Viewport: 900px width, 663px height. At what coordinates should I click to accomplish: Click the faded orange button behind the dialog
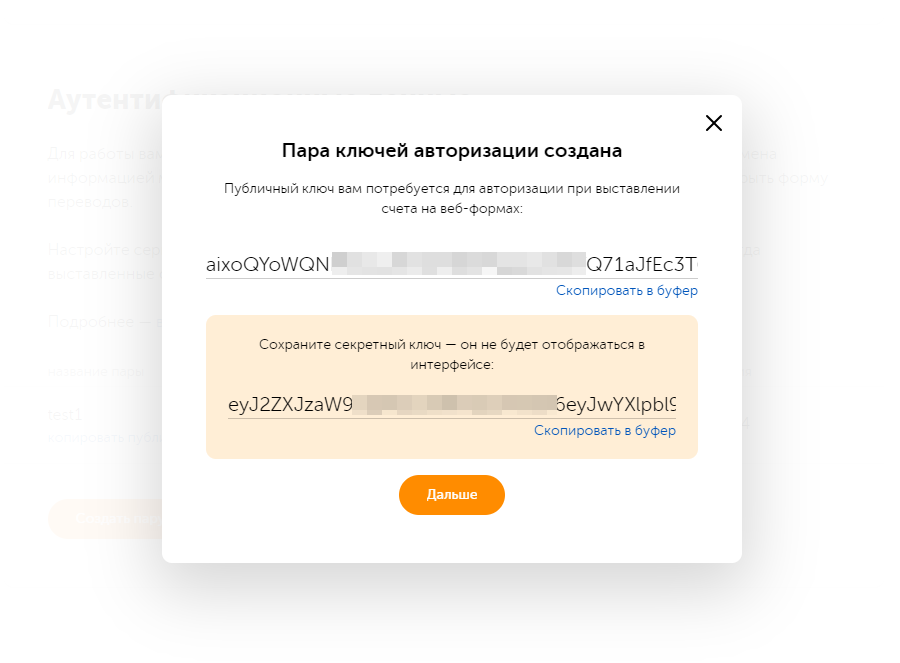[x=104, y=518]
